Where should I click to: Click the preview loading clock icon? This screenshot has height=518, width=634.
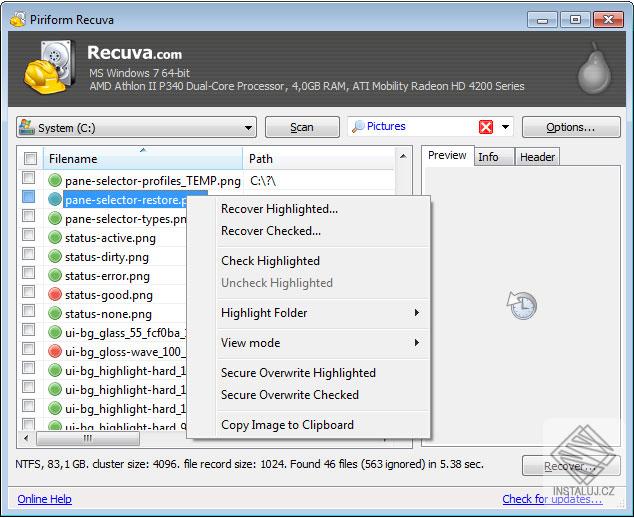tap(522, 305)
